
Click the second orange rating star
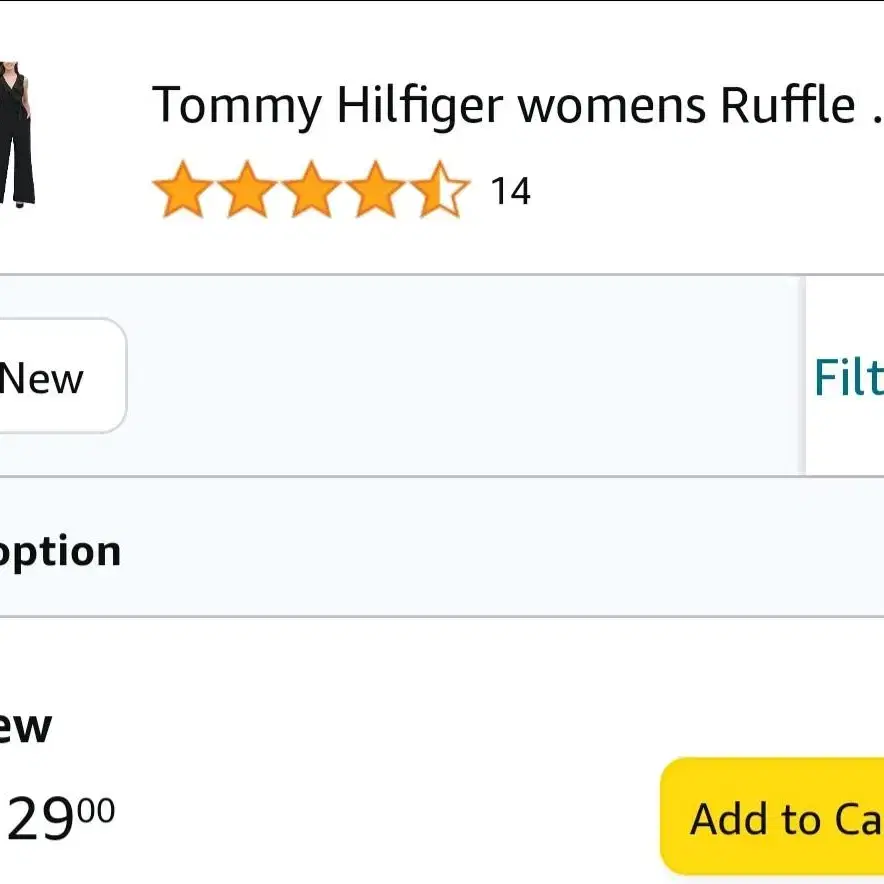pyautogui.click(x=247, y=189)
